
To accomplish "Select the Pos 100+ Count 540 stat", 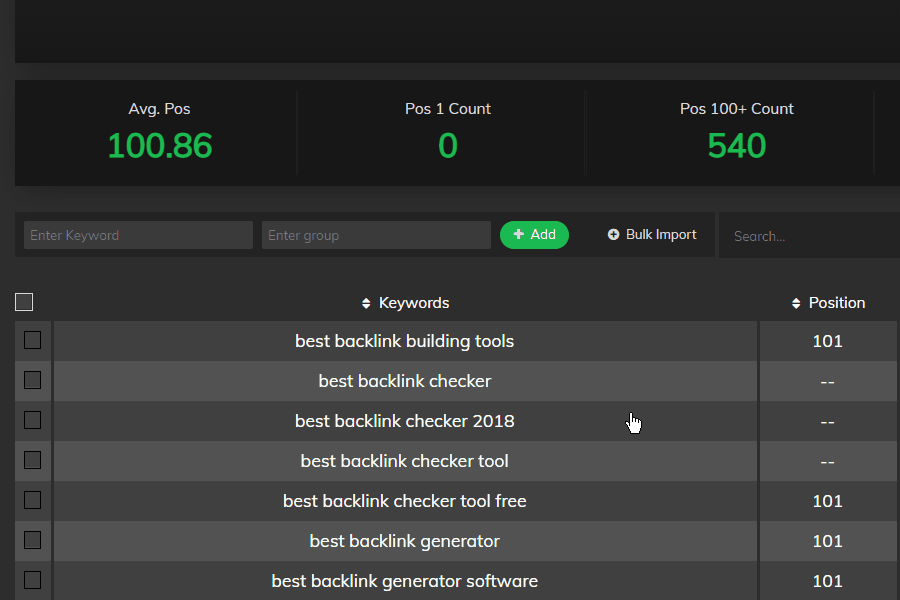I will 736,146.
